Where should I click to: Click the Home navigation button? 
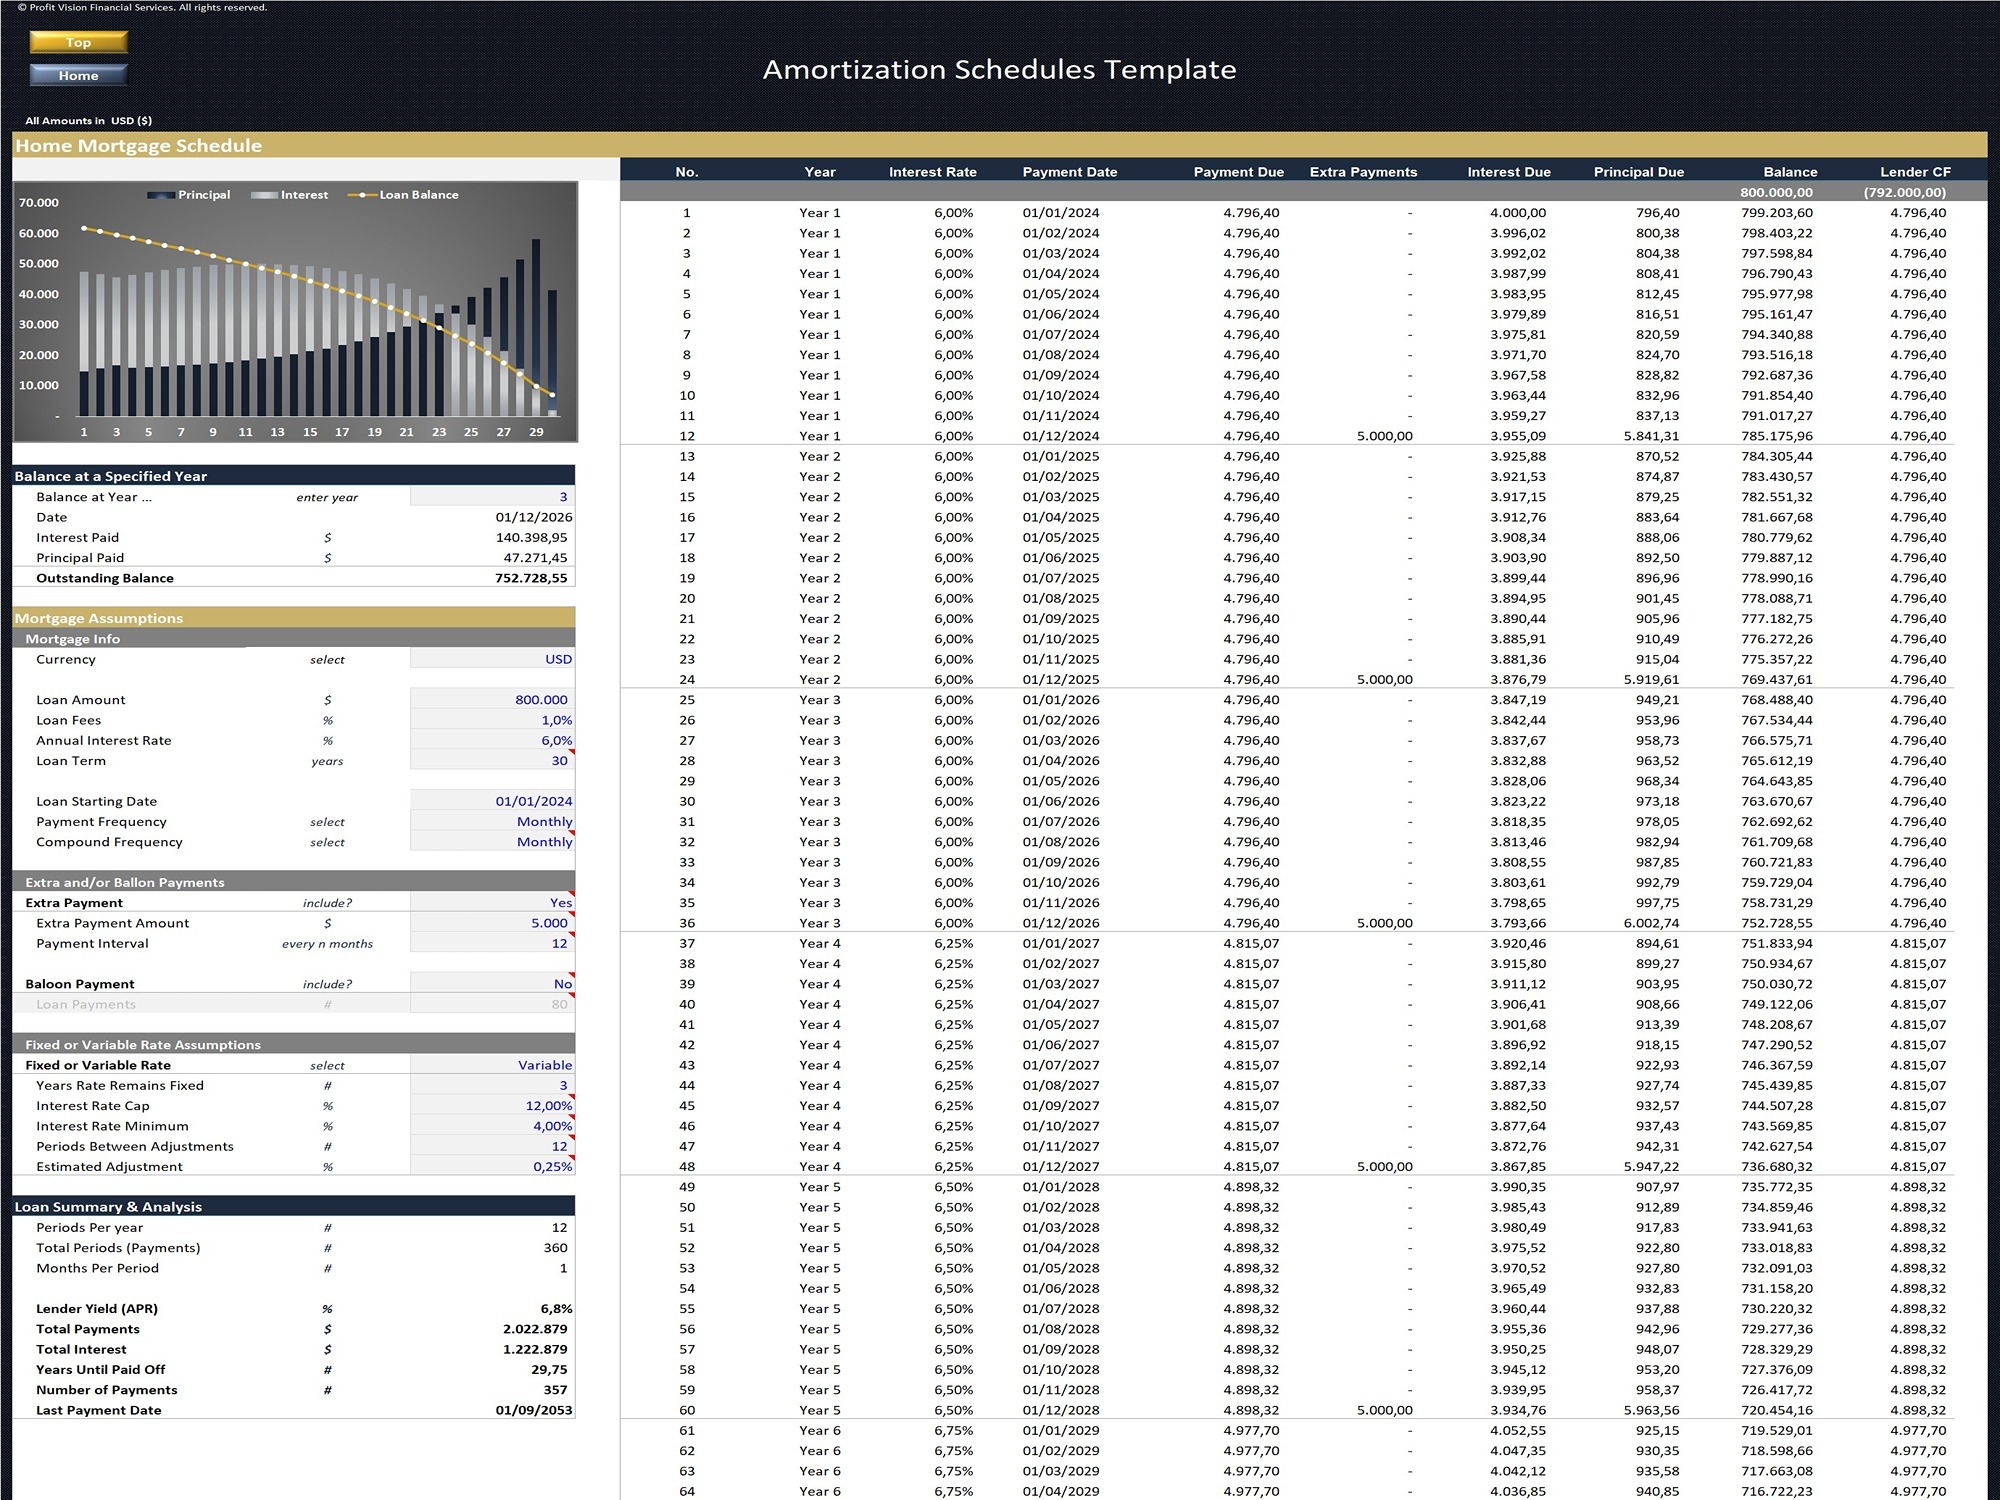(x=77, y=75)
